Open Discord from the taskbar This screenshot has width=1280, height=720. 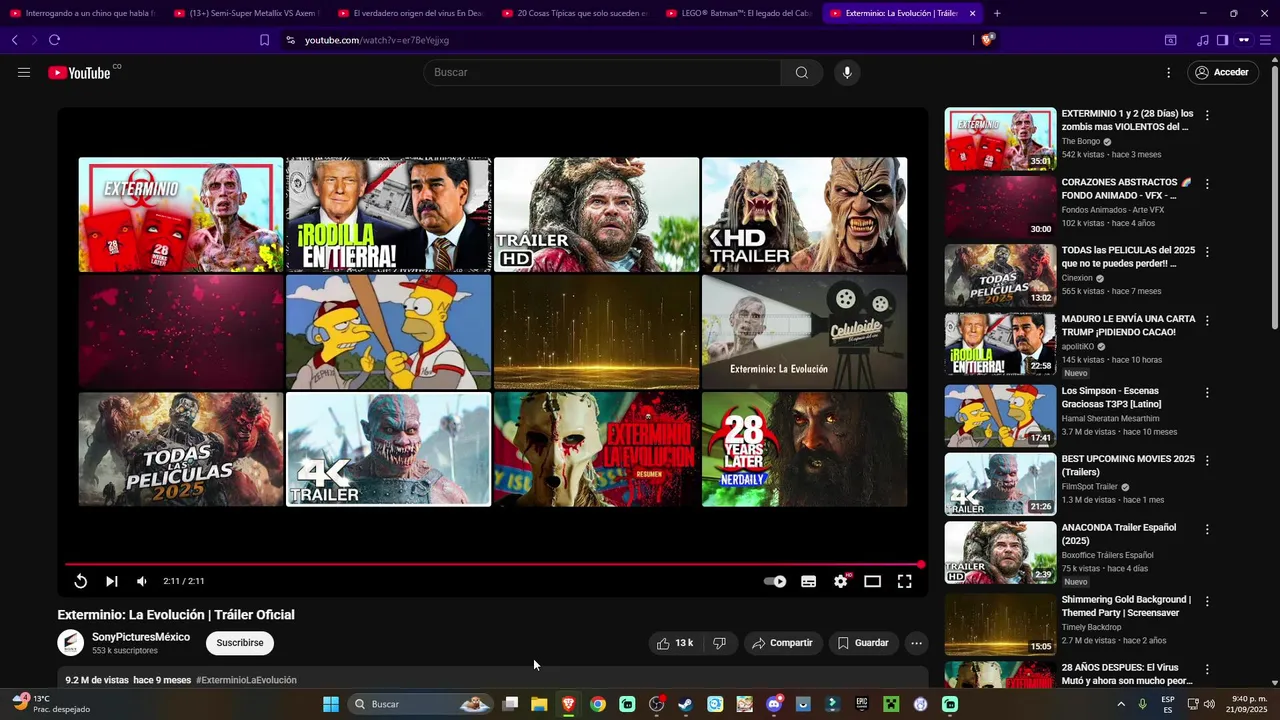[x=774, y=704]
